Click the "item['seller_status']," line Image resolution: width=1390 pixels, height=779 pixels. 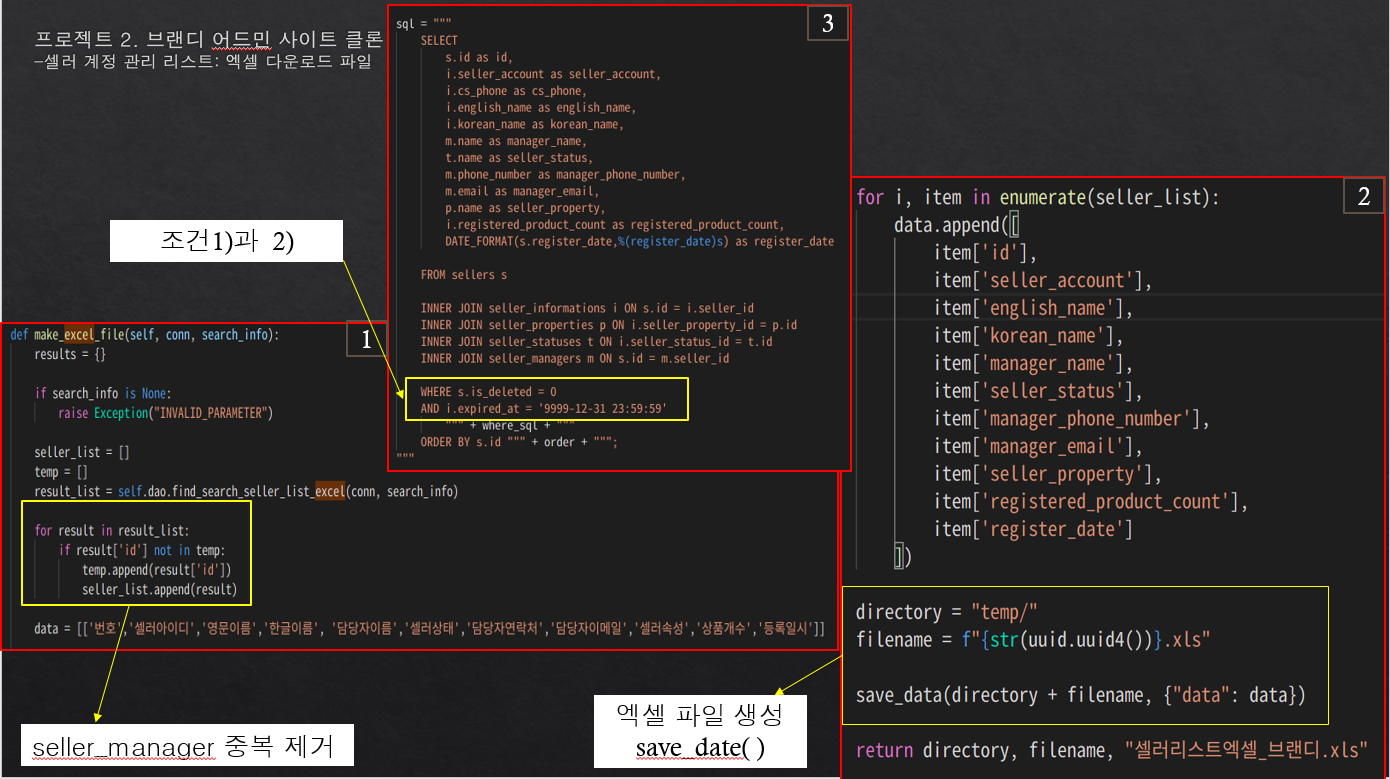1038,391
